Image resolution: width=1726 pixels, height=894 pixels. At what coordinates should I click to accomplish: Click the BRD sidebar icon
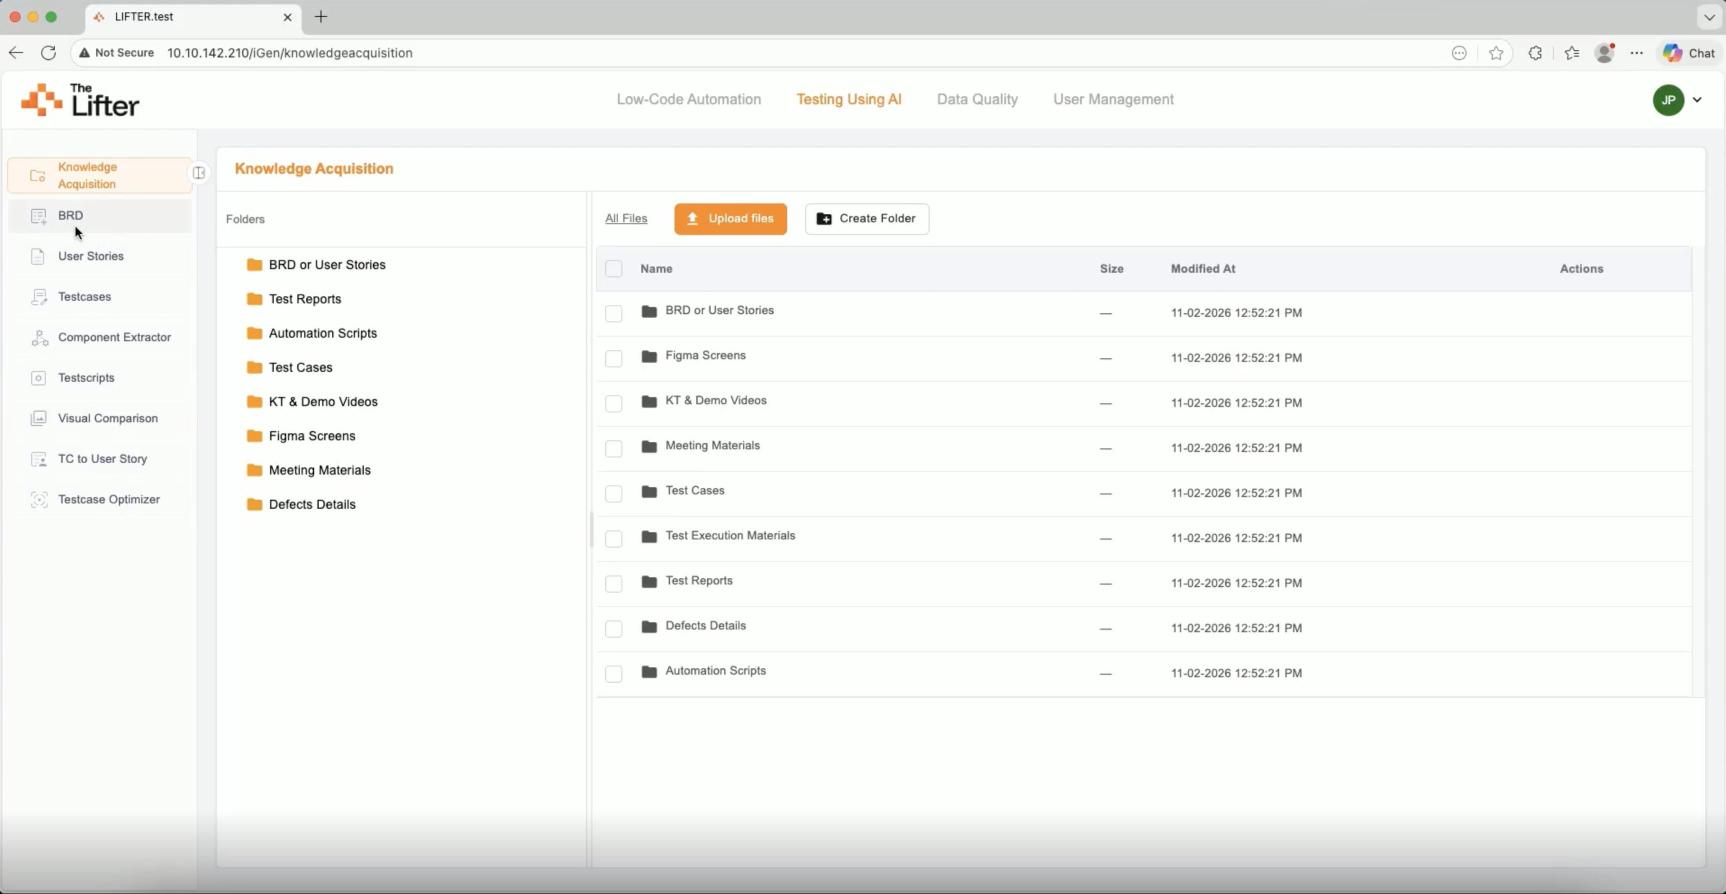pos(39,216)
